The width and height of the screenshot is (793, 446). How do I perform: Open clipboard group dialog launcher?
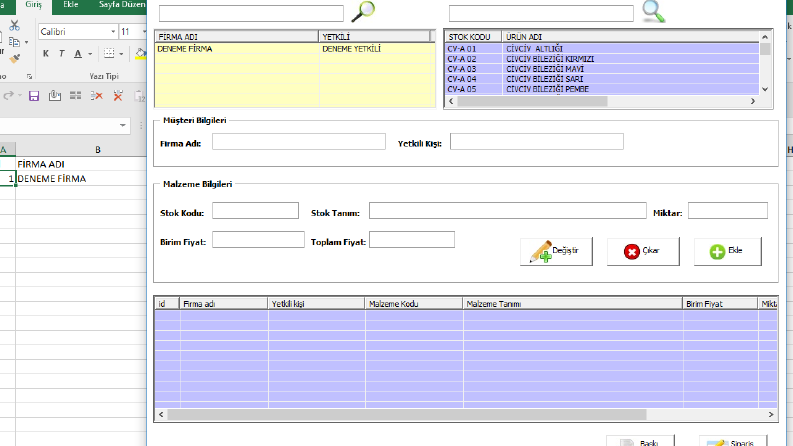[x=29, y=76]
